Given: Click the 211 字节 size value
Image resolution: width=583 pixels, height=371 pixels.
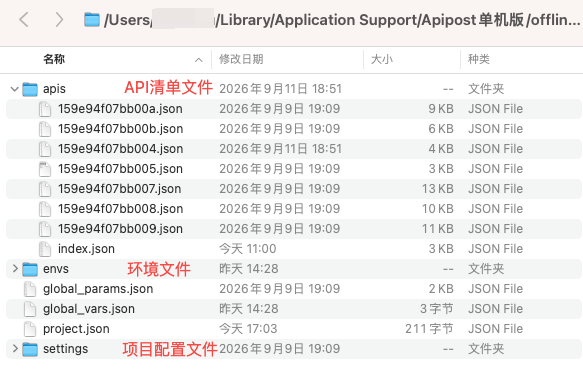Looking at the screenshot, I should click(x=429, y=329).
